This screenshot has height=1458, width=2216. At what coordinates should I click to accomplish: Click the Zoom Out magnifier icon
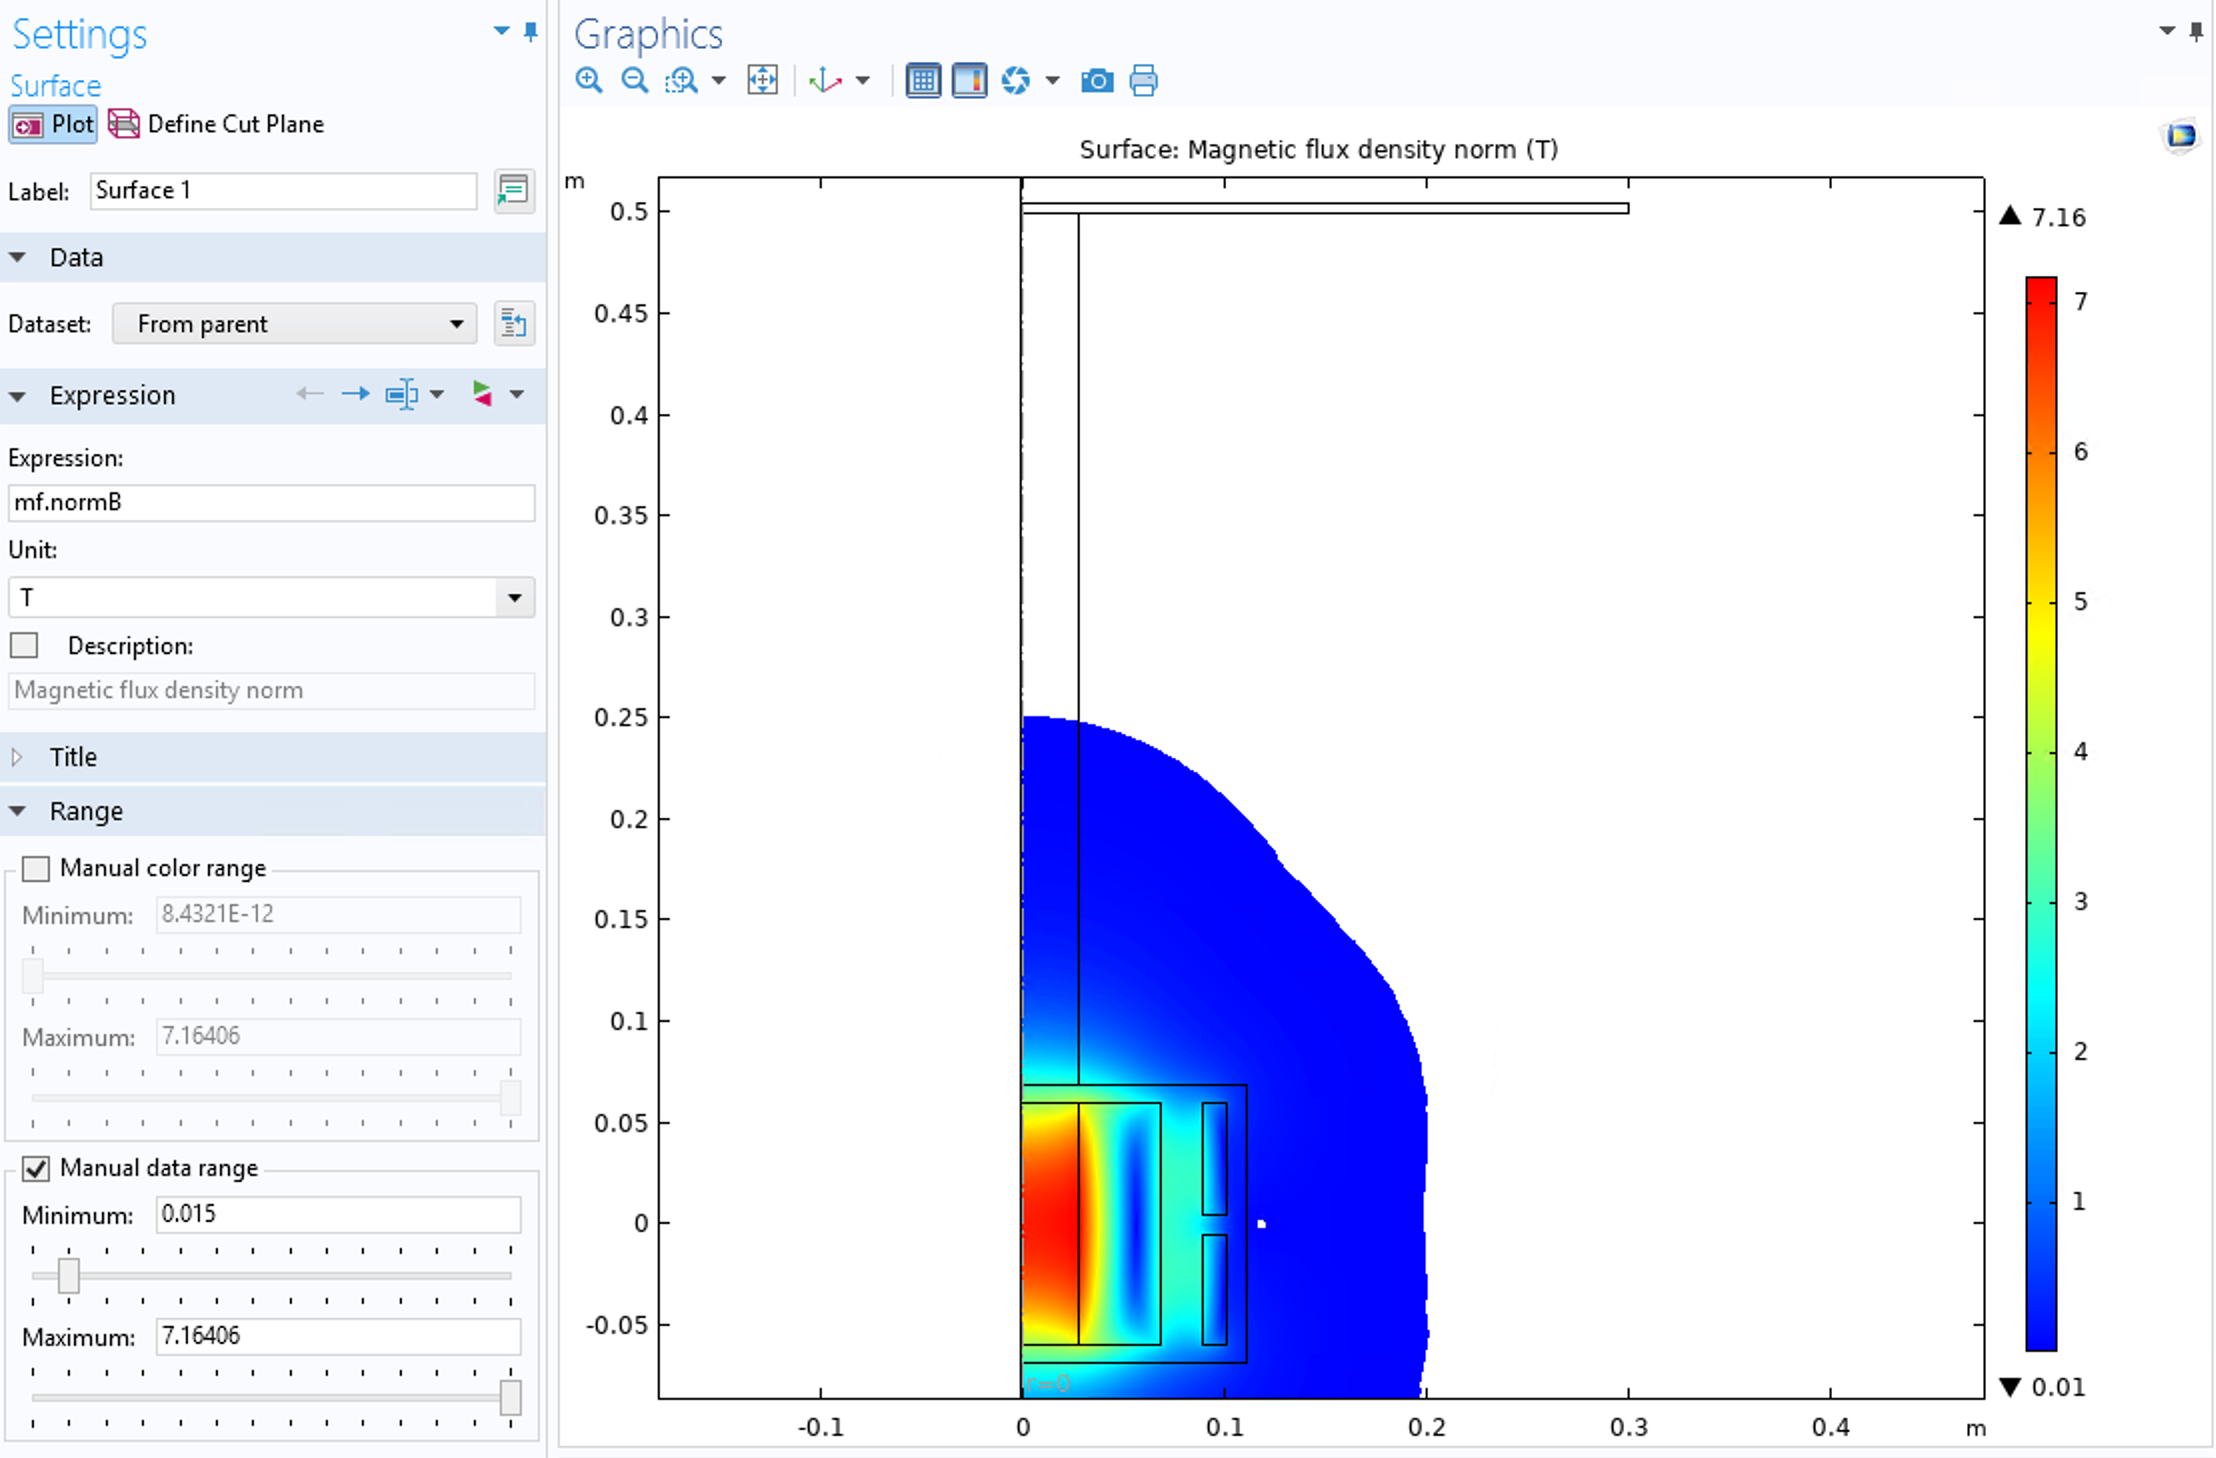click(634, 81)
